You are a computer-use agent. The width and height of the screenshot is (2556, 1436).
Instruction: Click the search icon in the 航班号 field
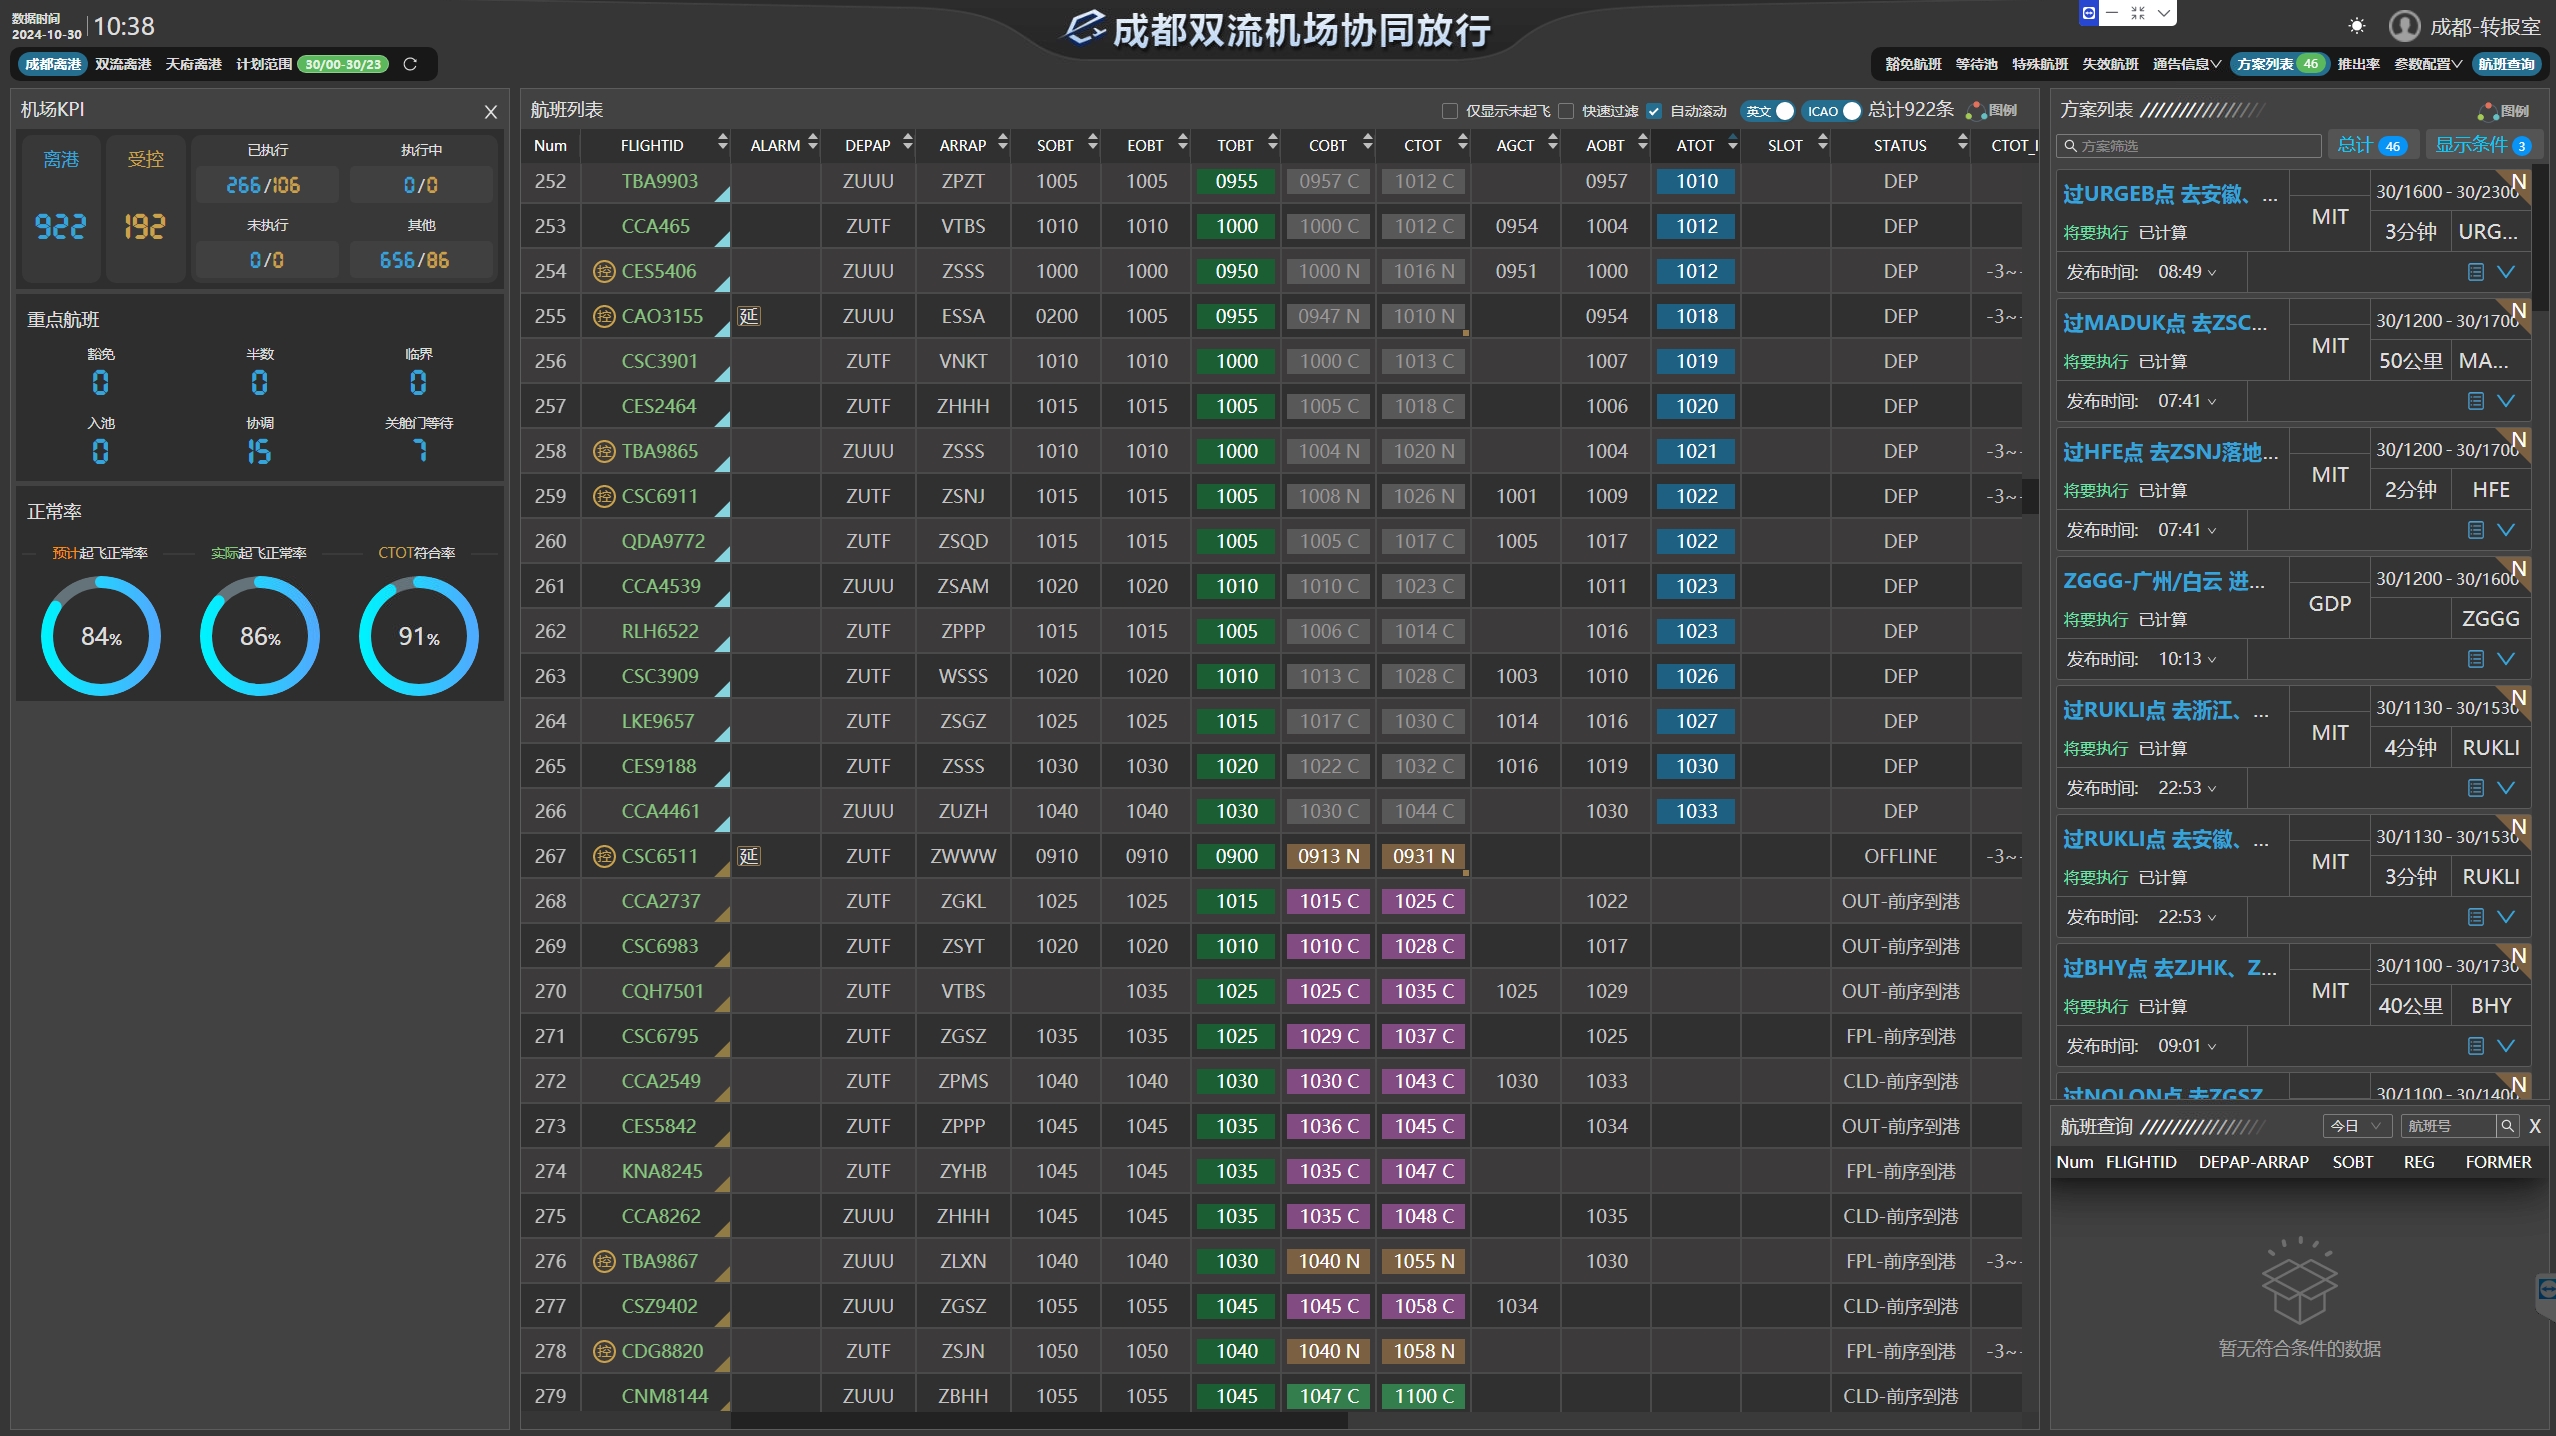click(x=2507, y=1126)
